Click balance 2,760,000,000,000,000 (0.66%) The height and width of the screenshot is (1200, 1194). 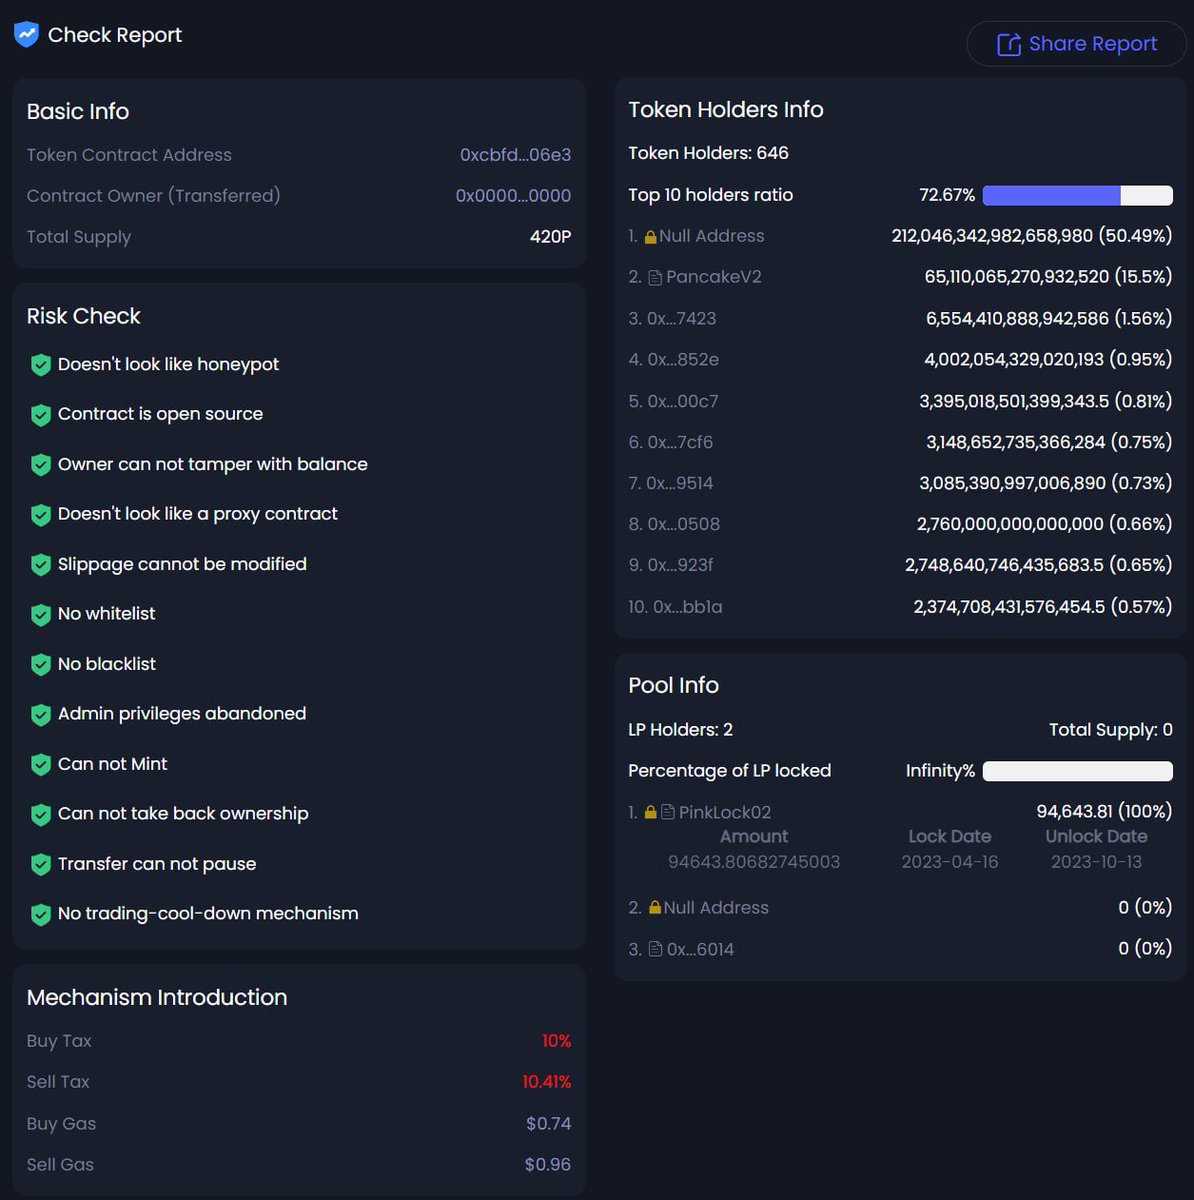click(x=1044, y=524)
